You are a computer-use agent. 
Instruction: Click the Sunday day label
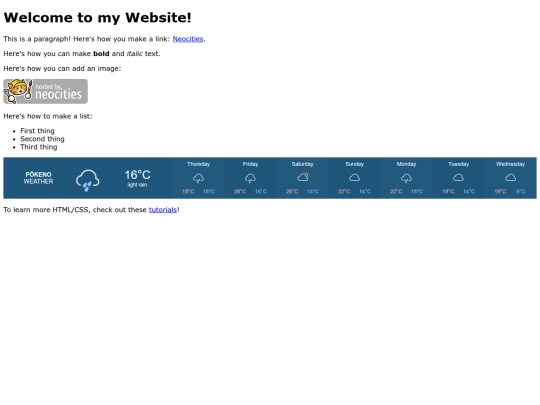point(354,164)
